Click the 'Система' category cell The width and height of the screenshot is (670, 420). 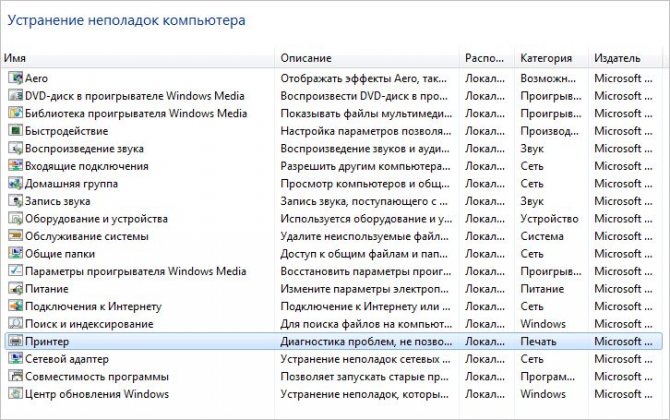pyautogui.click(x=542, y=236)
